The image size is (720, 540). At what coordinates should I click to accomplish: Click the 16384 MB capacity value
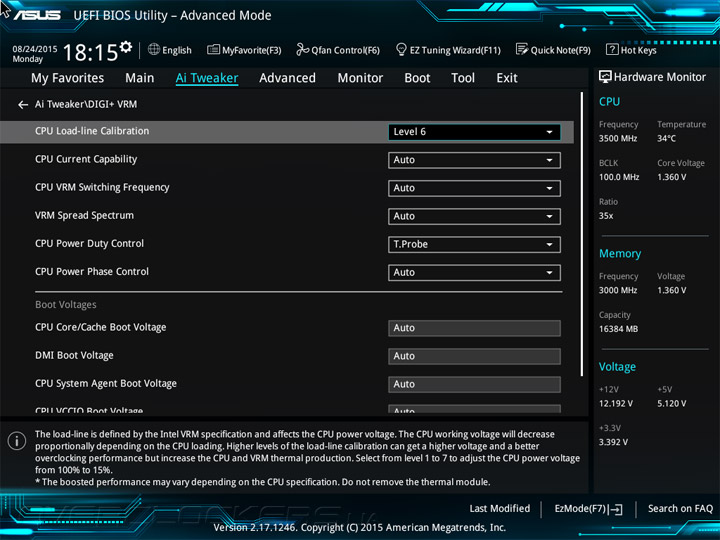619,329
